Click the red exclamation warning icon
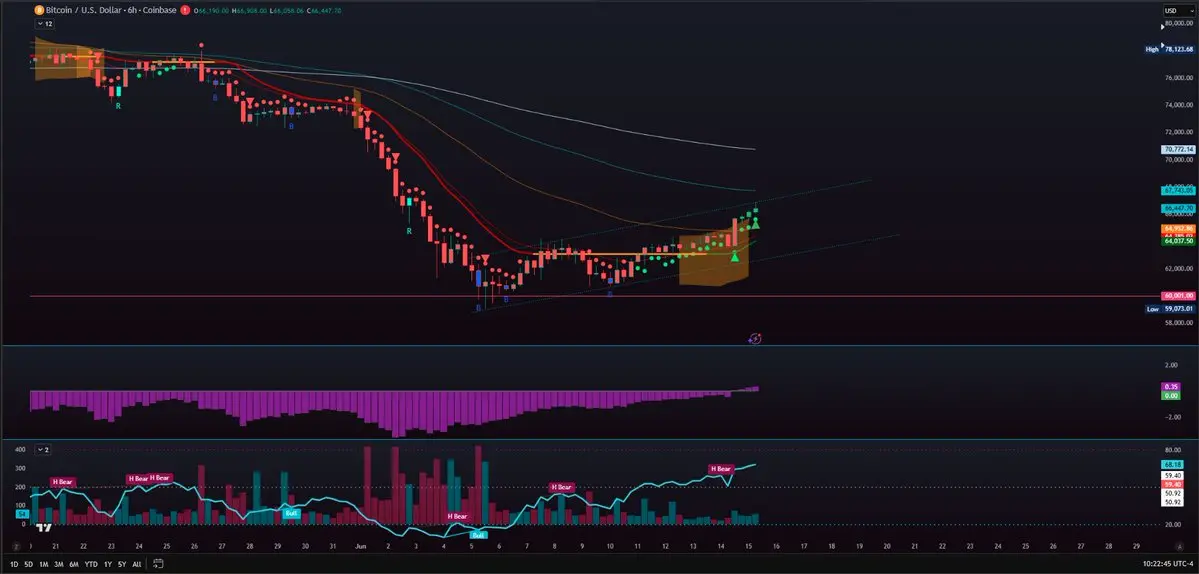This screenshot has width=1199, height=574. coord(185,11)
